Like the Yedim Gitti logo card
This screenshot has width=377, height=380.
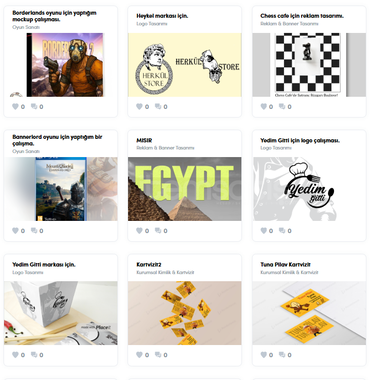(264, 230)
